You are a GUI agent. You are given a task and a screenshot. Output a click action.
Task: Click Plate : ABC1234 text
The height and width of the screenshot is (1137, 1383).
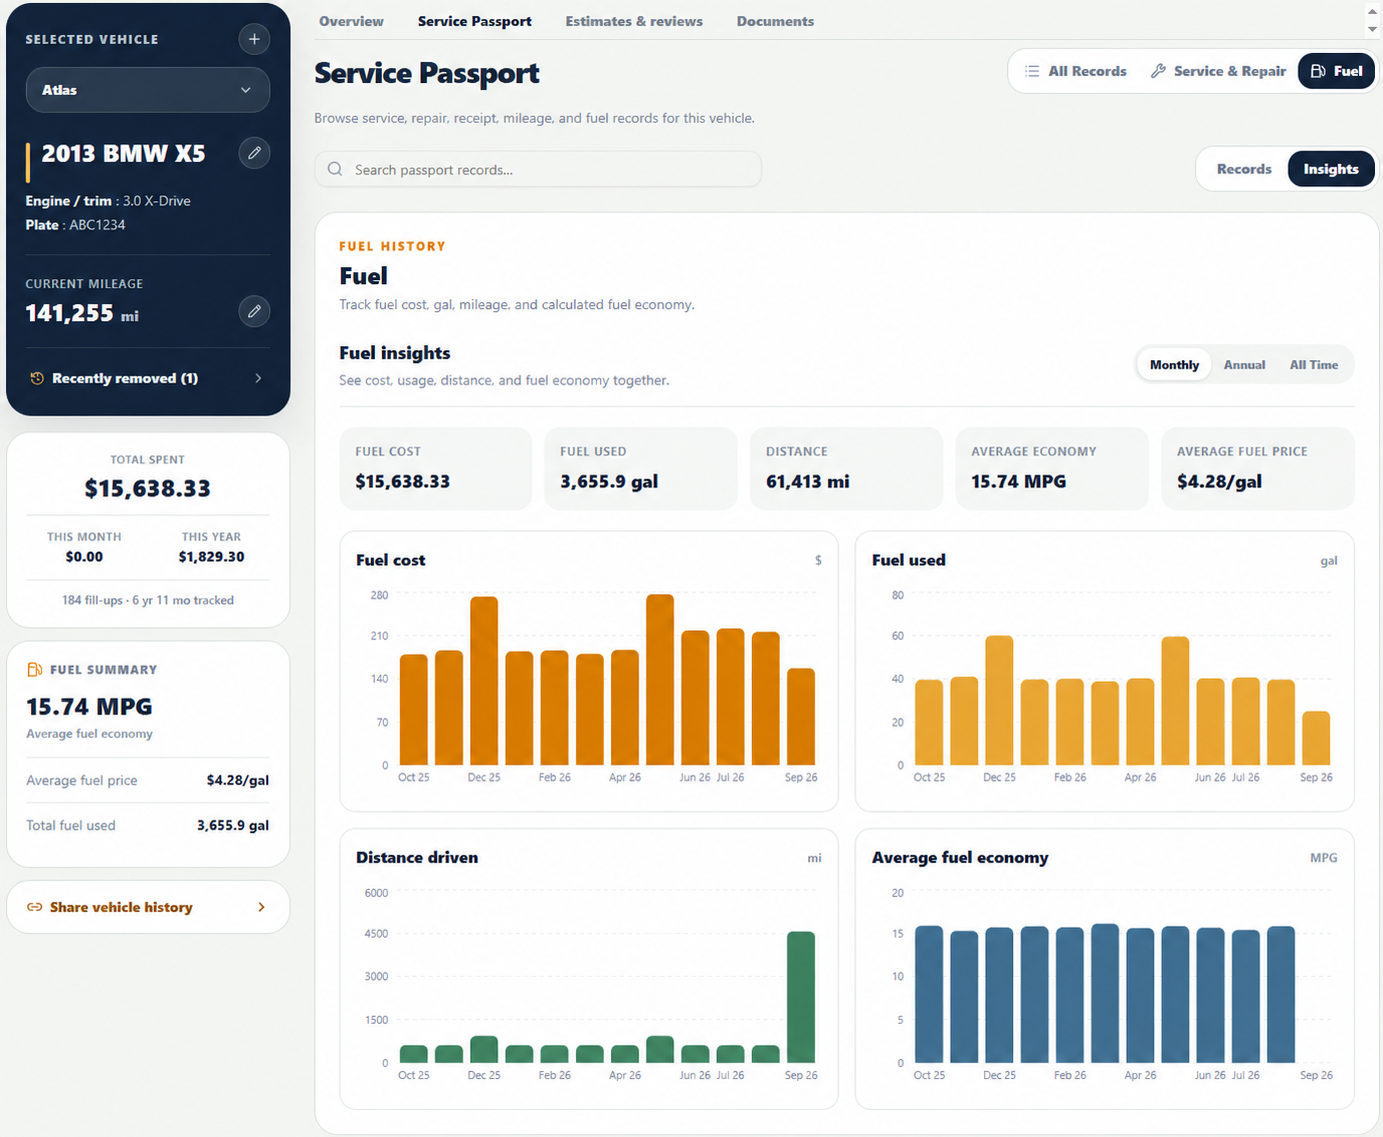coord(75,225)
